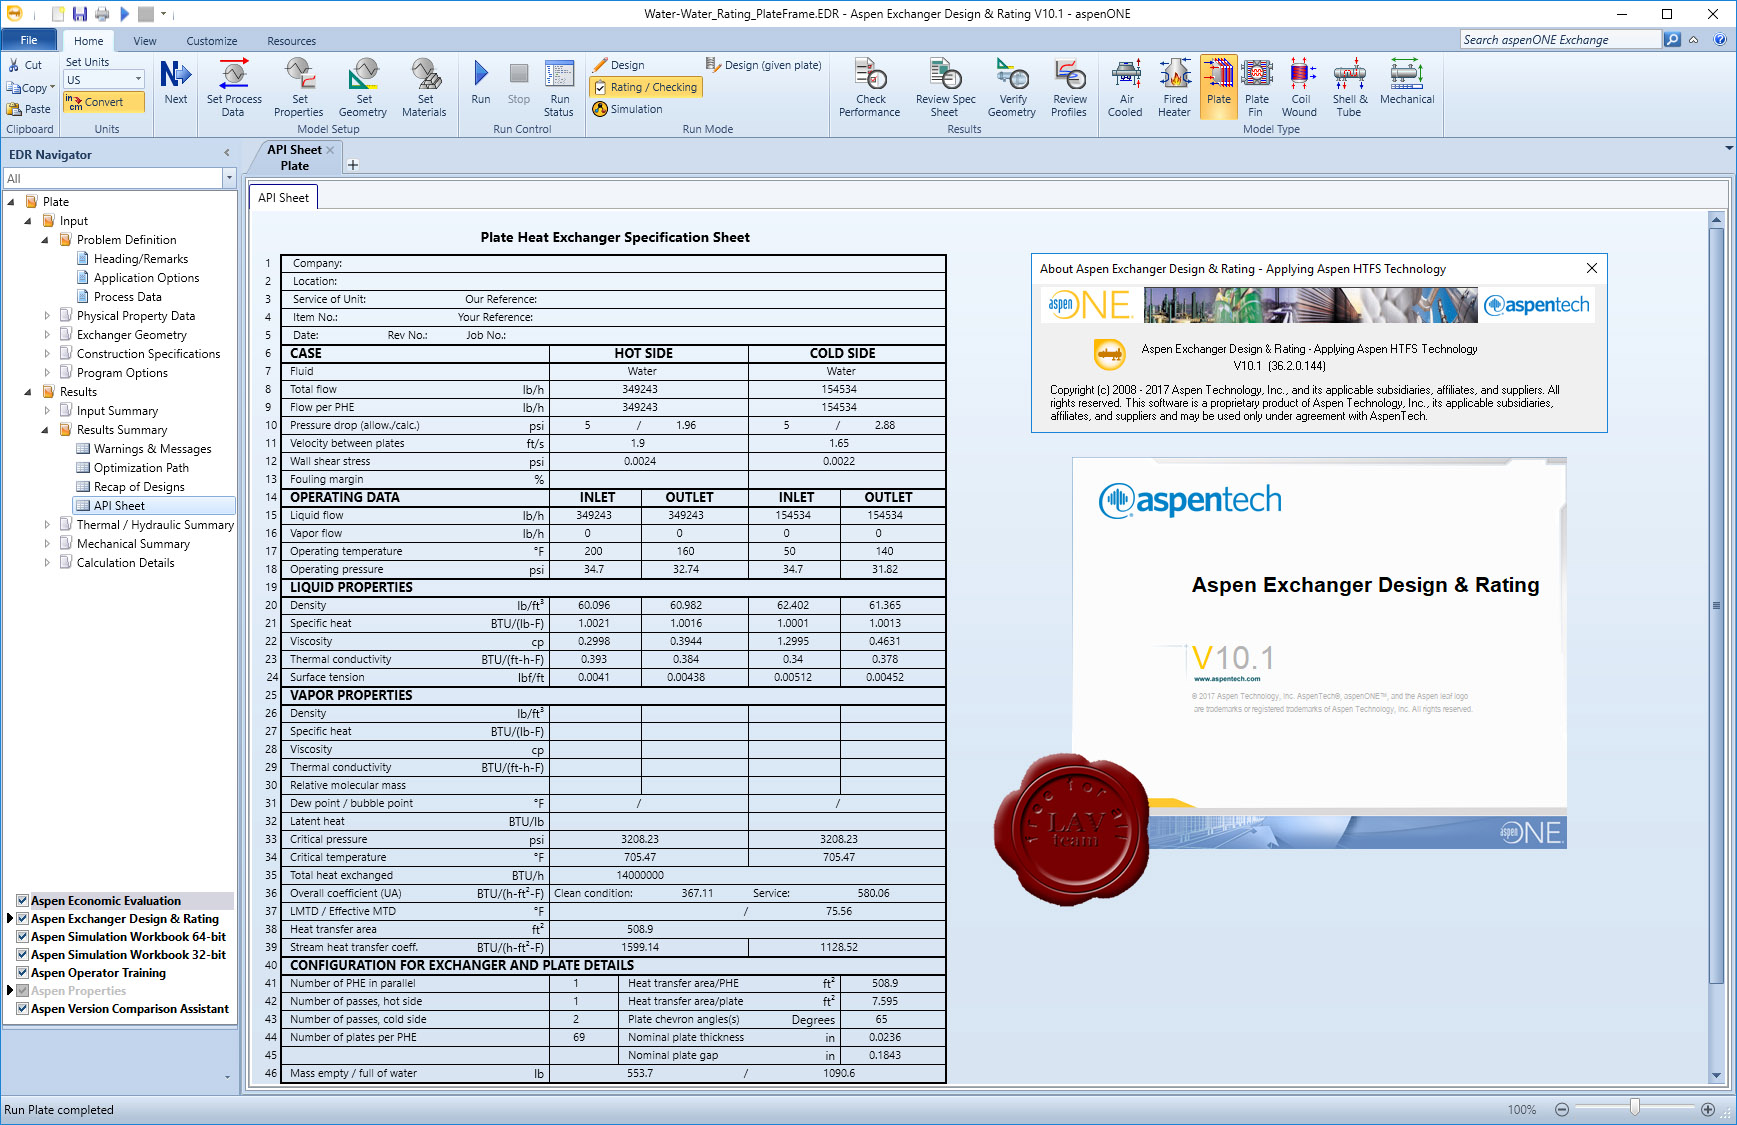Click Design (given plate) mode
This screenshot has width=1737, height=1125.
point(764,65)
